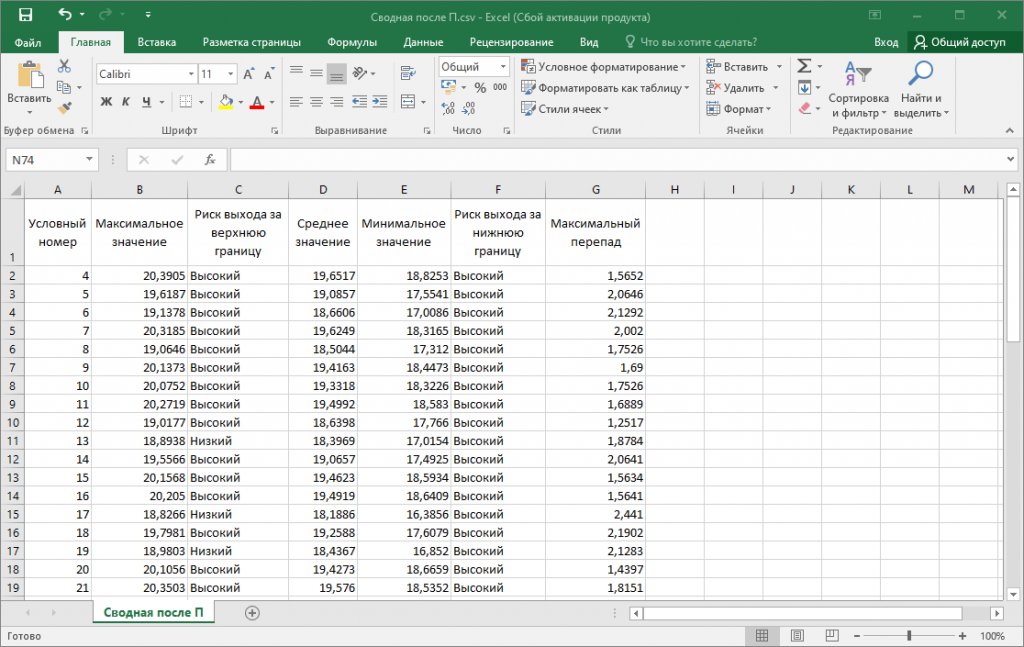Click the large Вставить paste clipboard icon

click(29, 76)
